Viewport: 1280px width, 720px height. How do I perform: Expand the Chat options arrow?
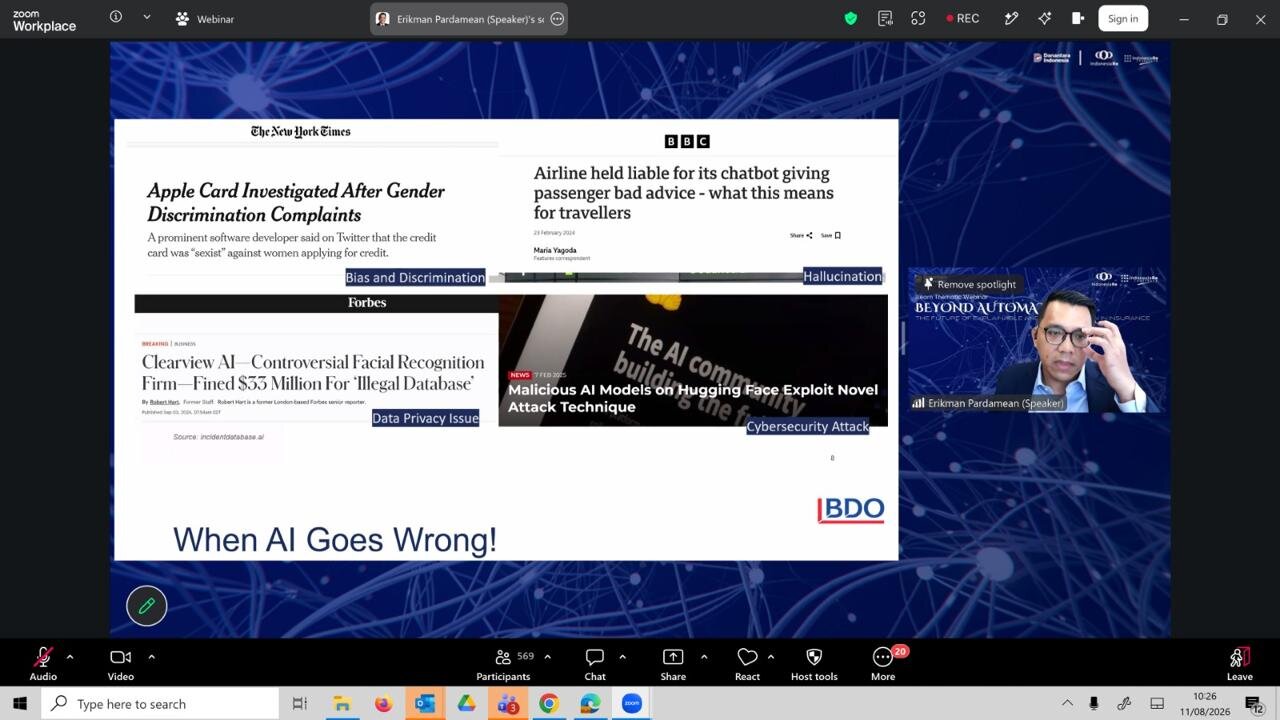coord(622,657)
